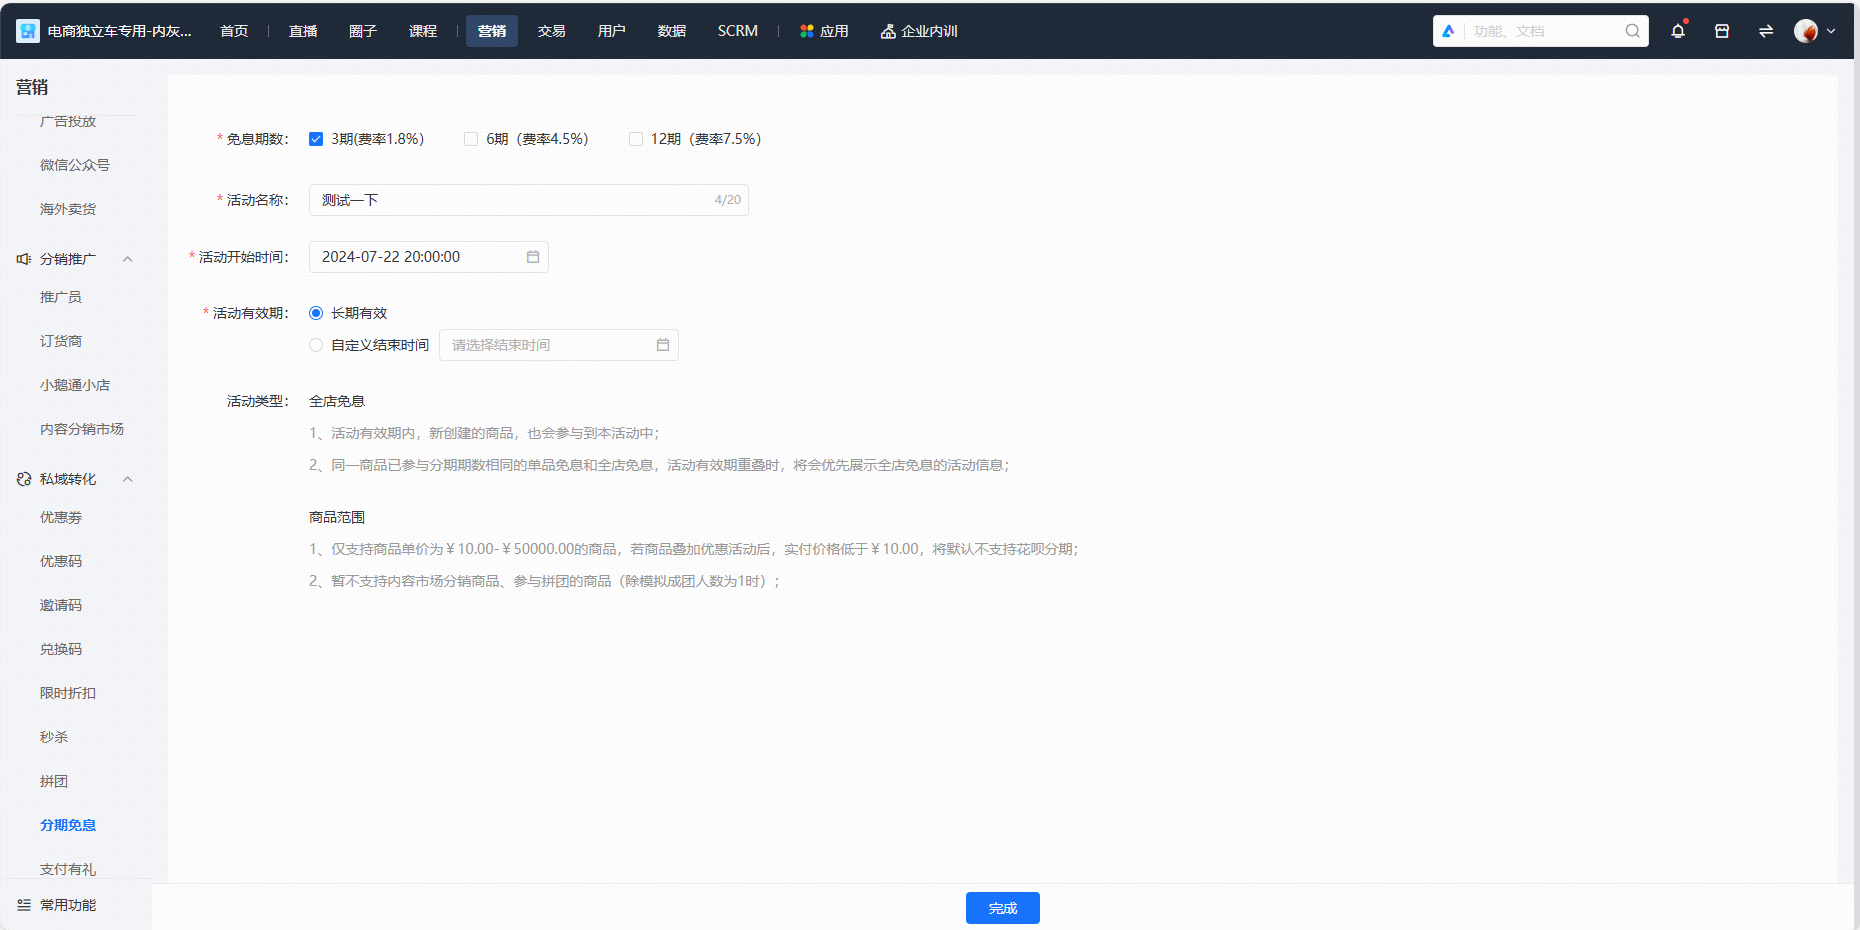
Task: Click the 商品范围 heading text
Action: [337, 517]
